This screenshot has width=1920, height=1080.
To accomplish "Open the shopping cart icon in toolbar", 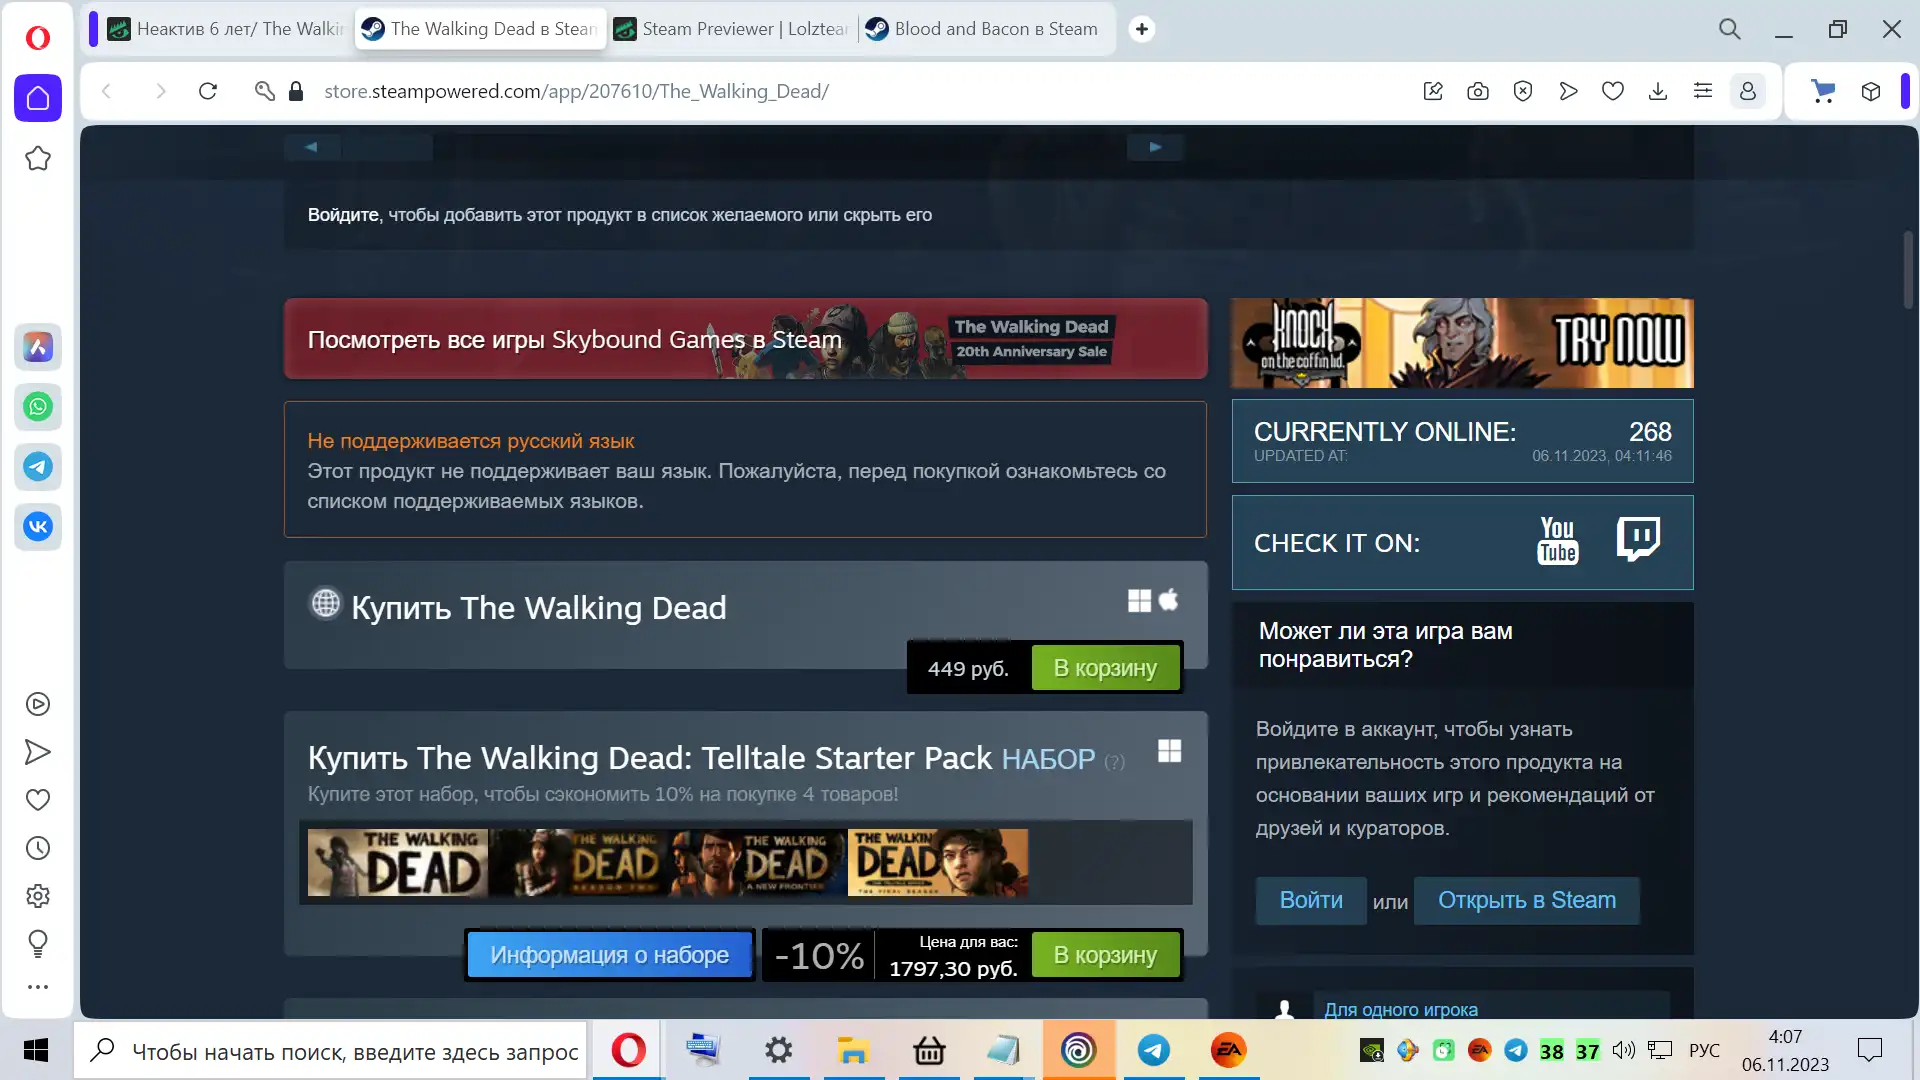I will (x=1823, y=91).
